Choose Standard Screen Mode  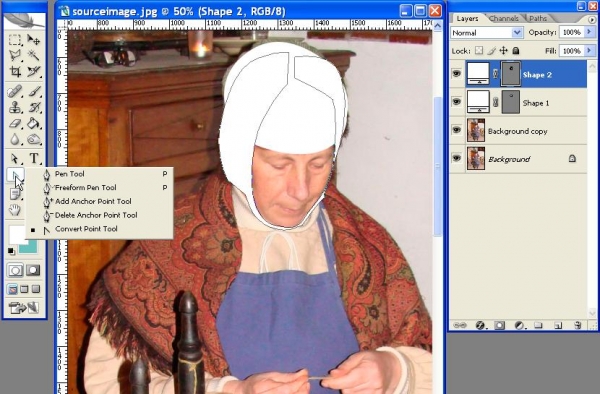[13, 289]
